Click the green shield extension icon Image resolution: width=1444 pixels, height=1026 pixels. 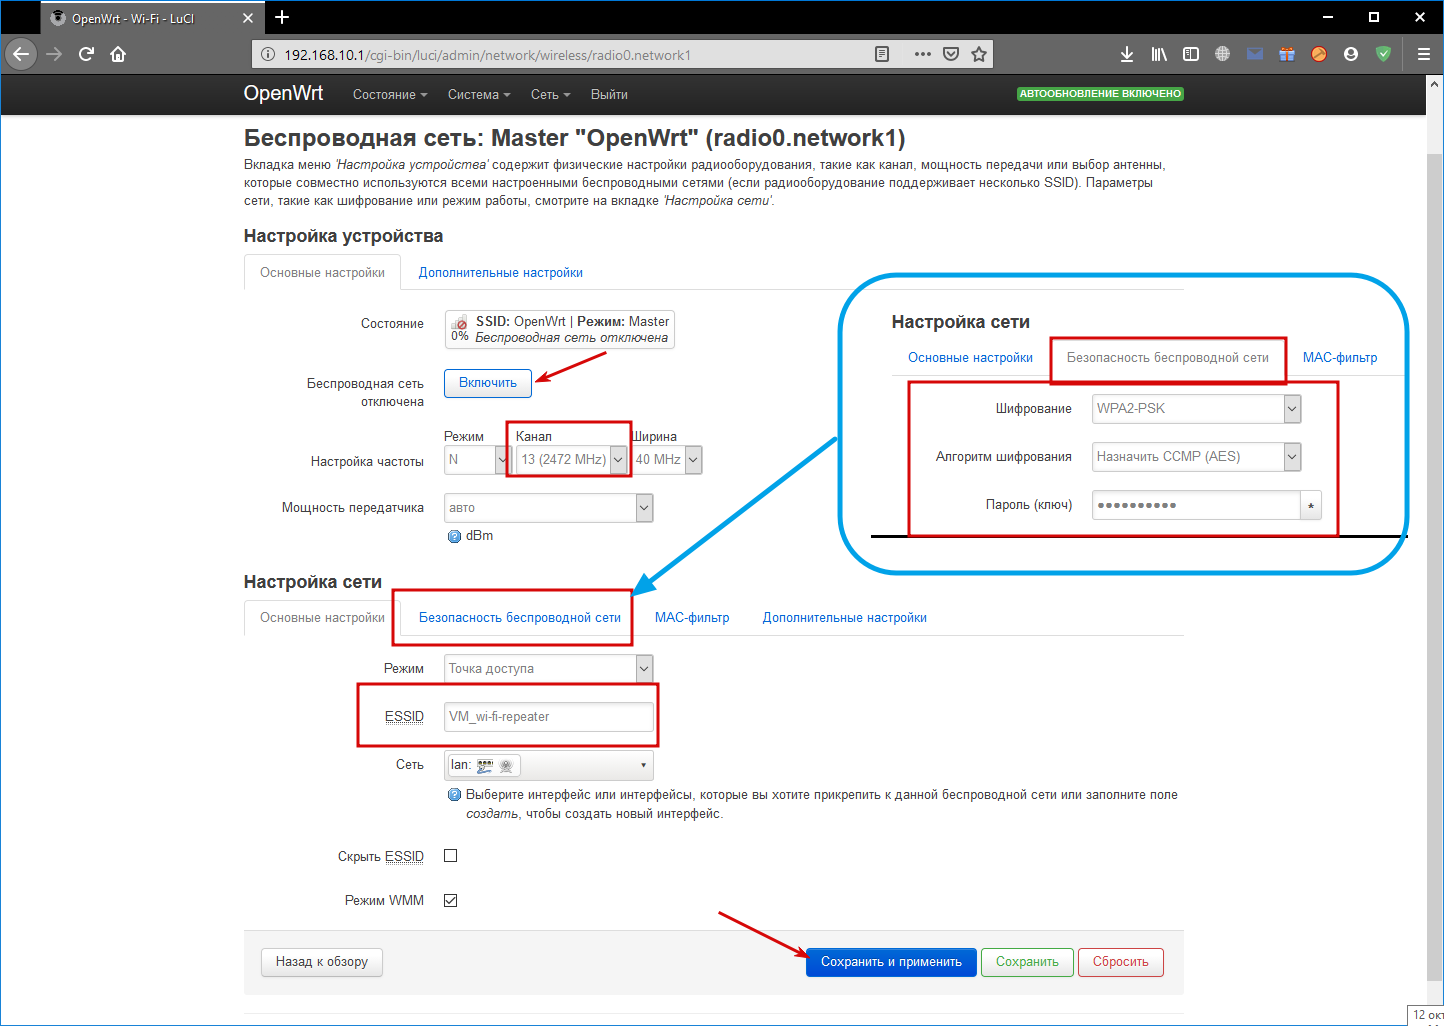[x=1383, y=54]
